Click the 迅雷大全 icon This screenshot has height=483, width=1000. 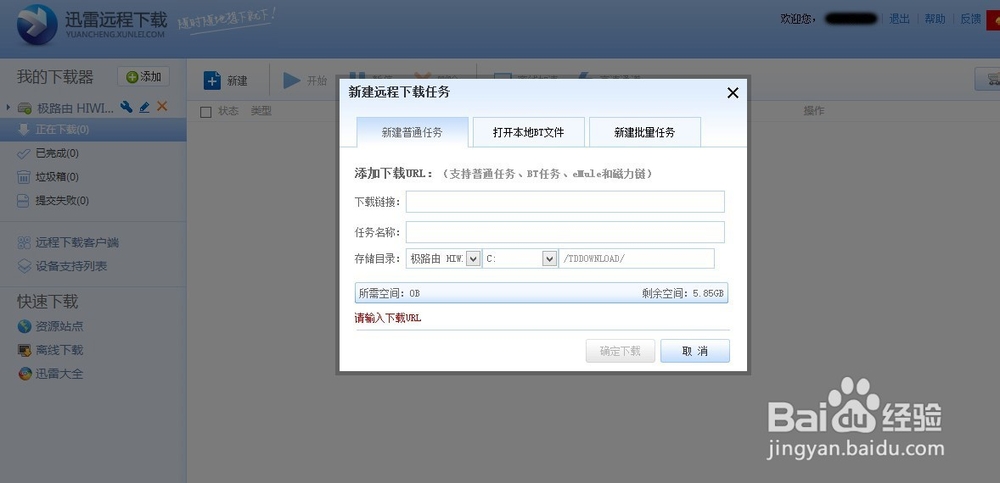click(x=24, y=374)
